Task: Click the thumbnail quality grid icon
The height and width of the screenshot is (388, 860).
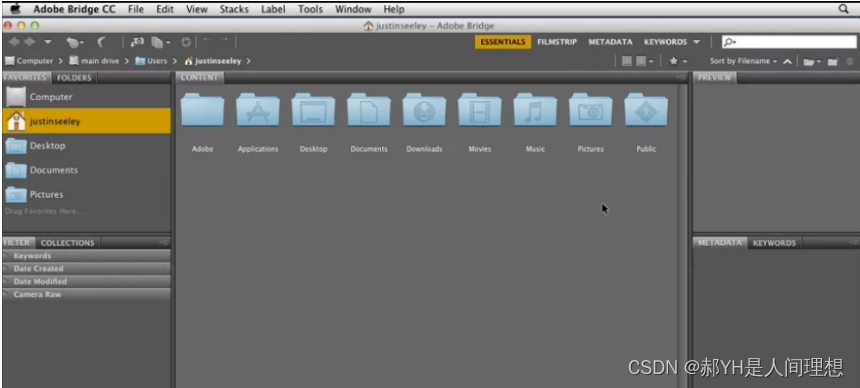Action: click(626, 61)
